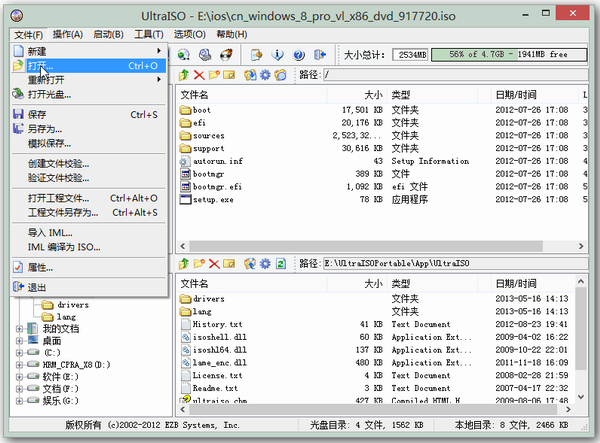Click the rename icon in ISO toolbar

click(229, 75)
